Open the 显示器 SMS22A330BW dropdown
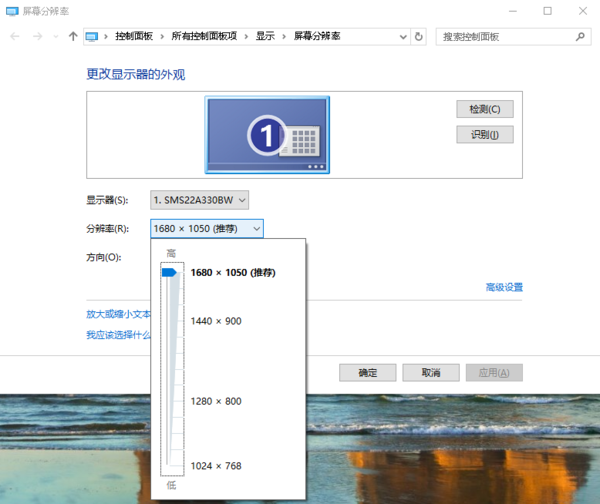 199,200
